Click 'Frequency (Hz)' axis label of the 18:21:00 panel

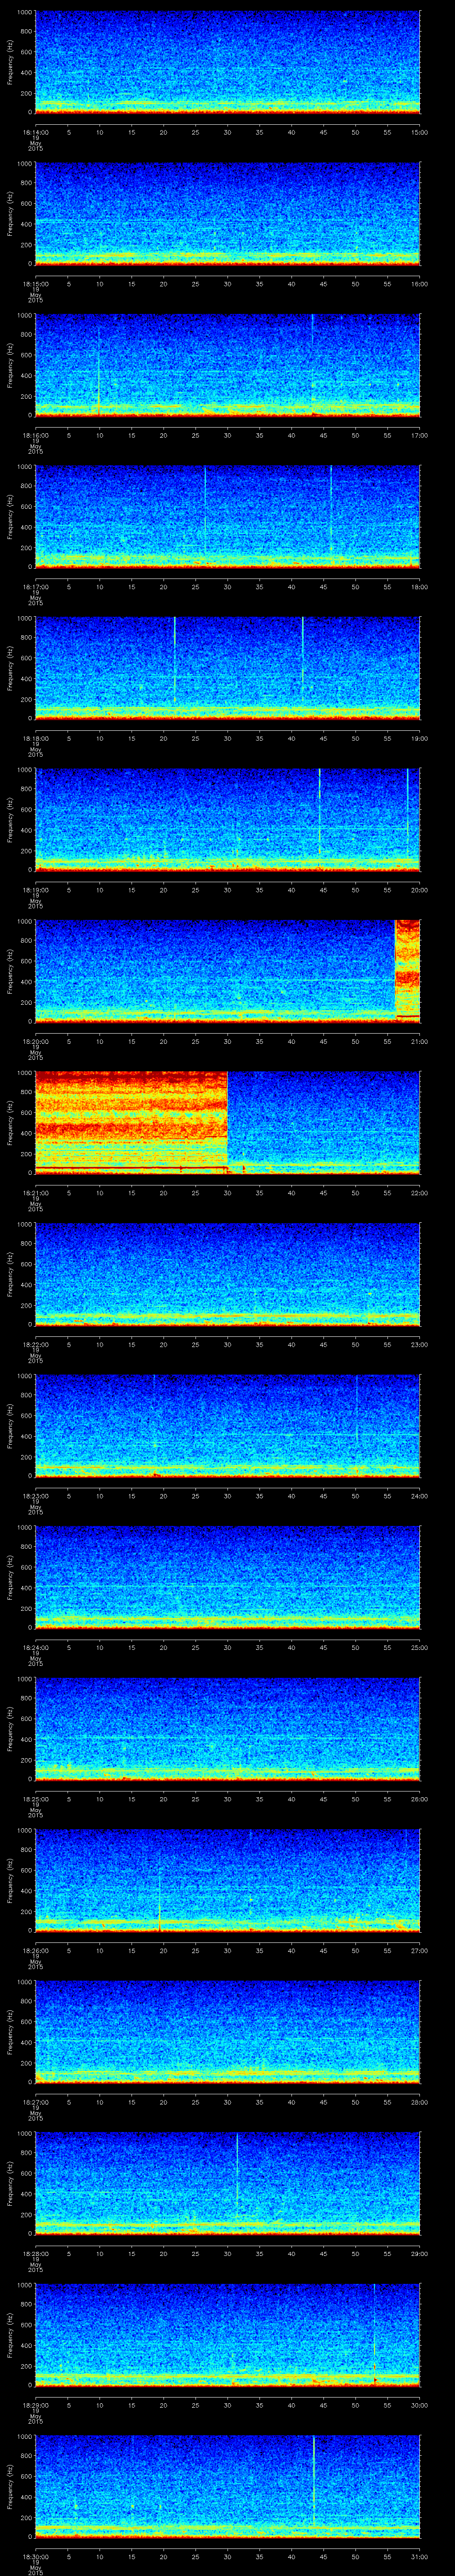[x=10, y=1123]
